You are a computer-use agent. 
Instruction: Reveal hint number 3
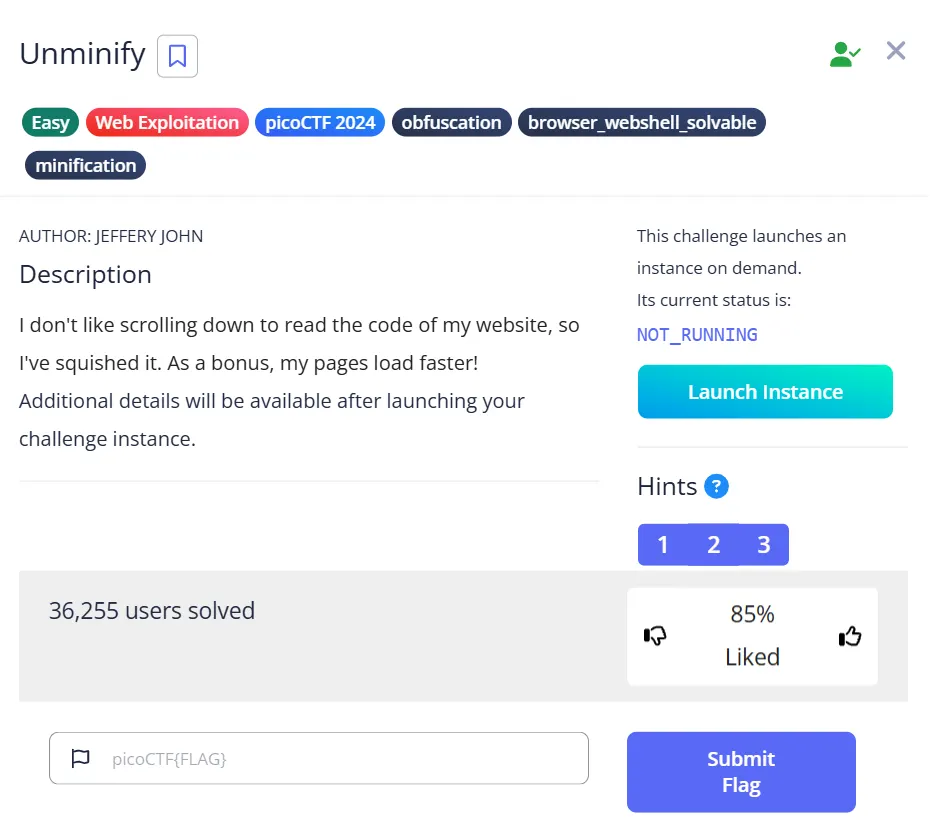point(763,544)
